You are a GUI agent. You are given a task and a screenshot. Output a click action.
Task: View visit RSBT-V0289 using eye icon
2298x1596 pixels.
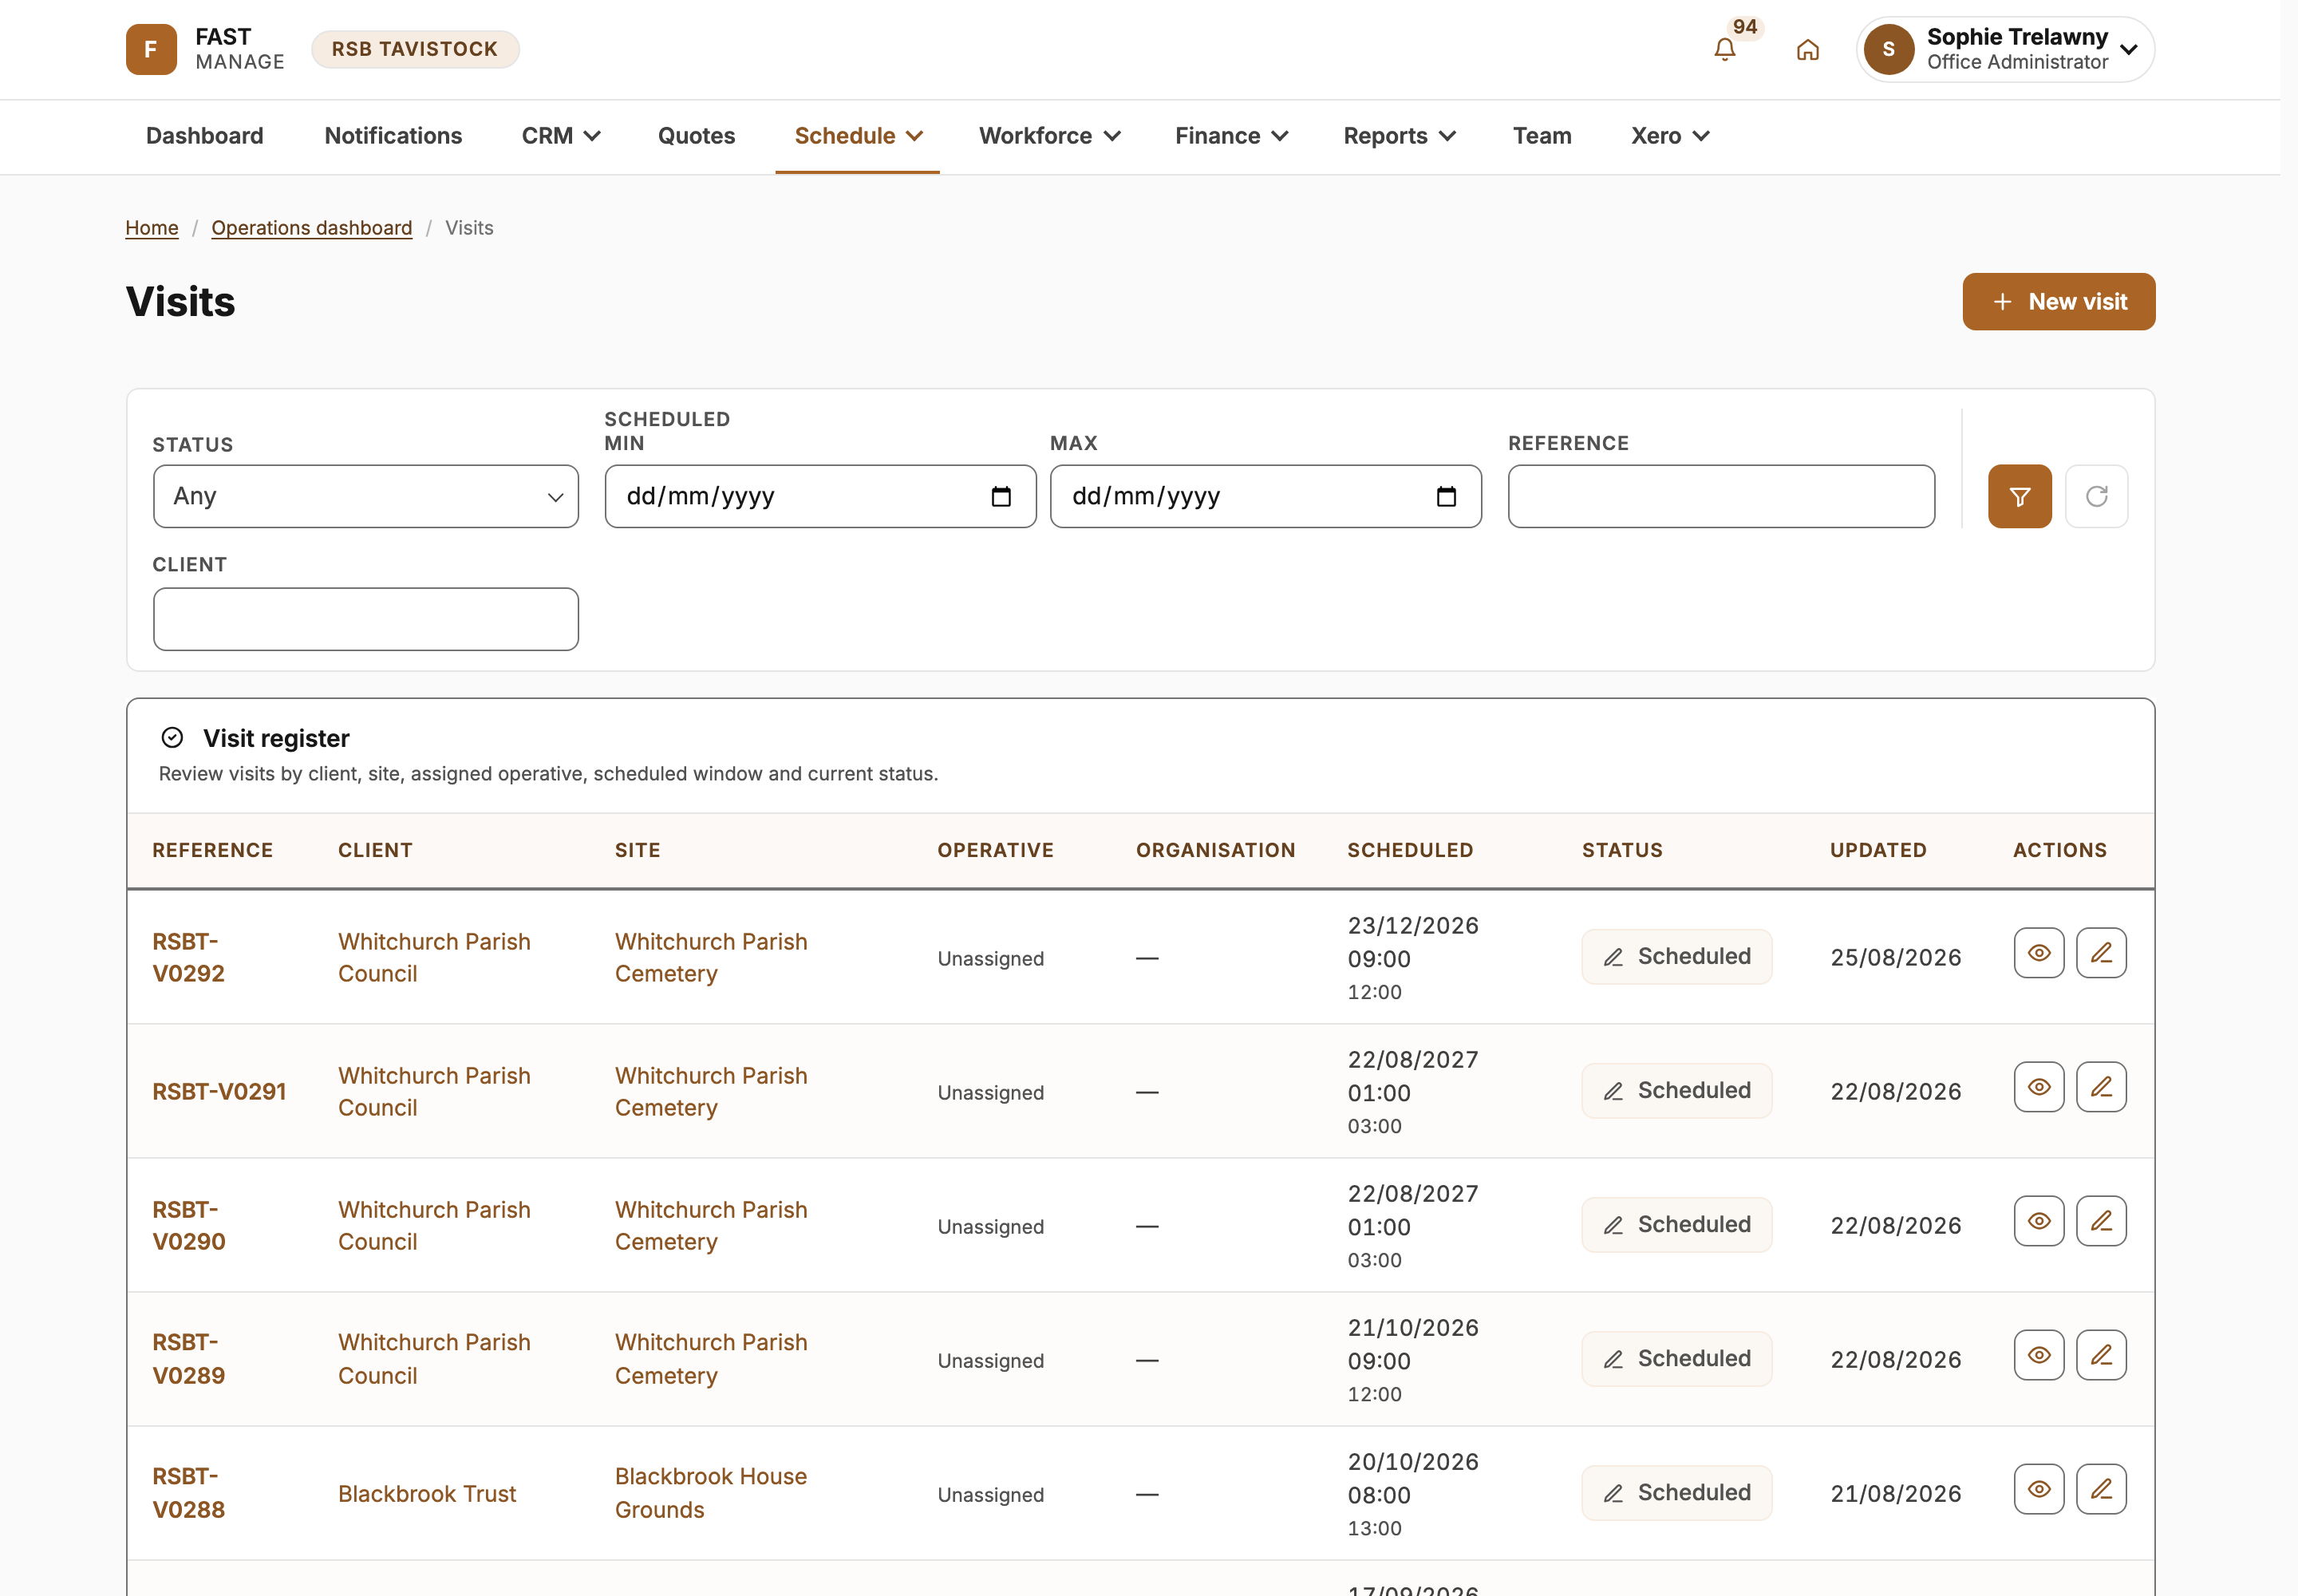pos(2039,1355)
